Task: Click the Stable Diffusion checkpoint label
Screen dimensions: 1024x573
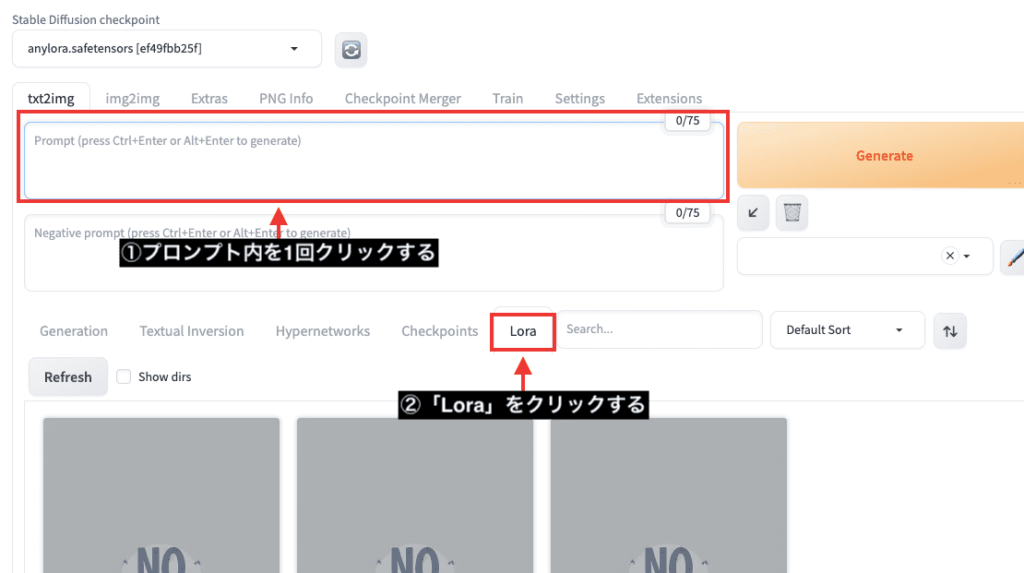Action: pyautogui.click(x=86, y=20)
